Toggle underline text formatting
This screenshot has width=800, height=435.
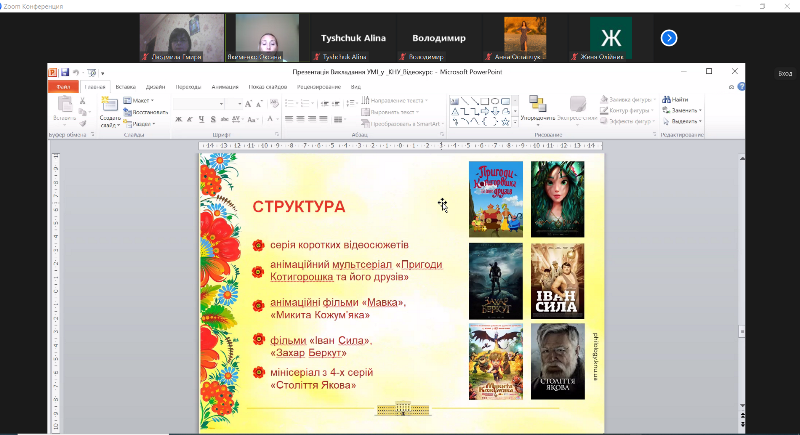click(x=200, y=120)
